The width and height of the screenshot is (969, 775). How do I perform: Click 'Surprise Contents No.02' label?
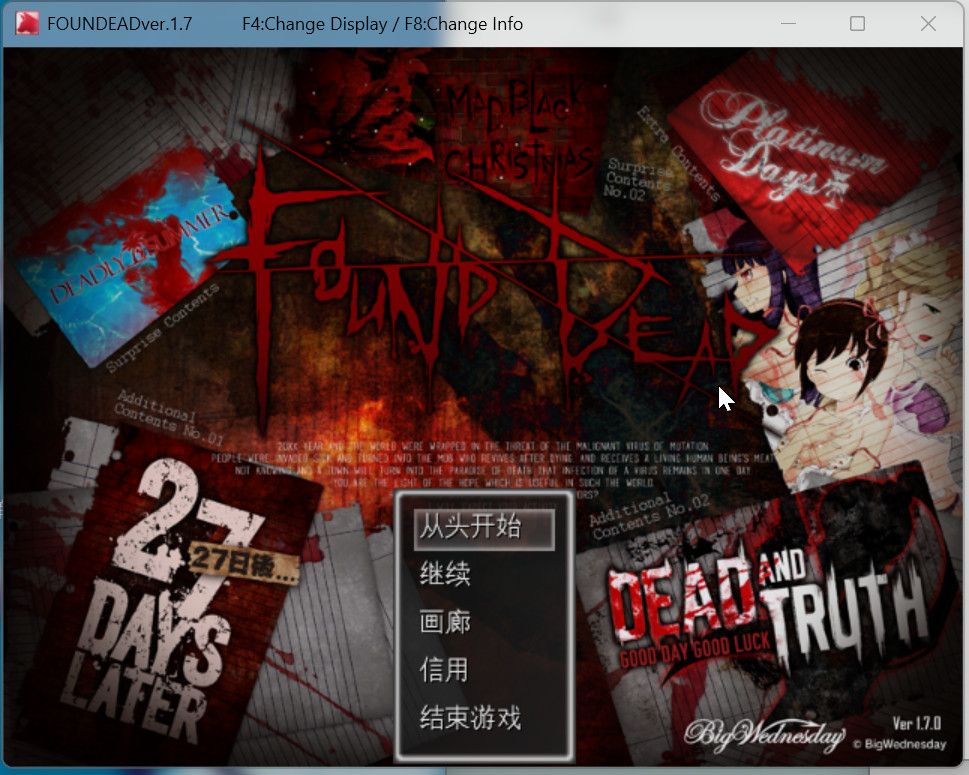(637, 180)
